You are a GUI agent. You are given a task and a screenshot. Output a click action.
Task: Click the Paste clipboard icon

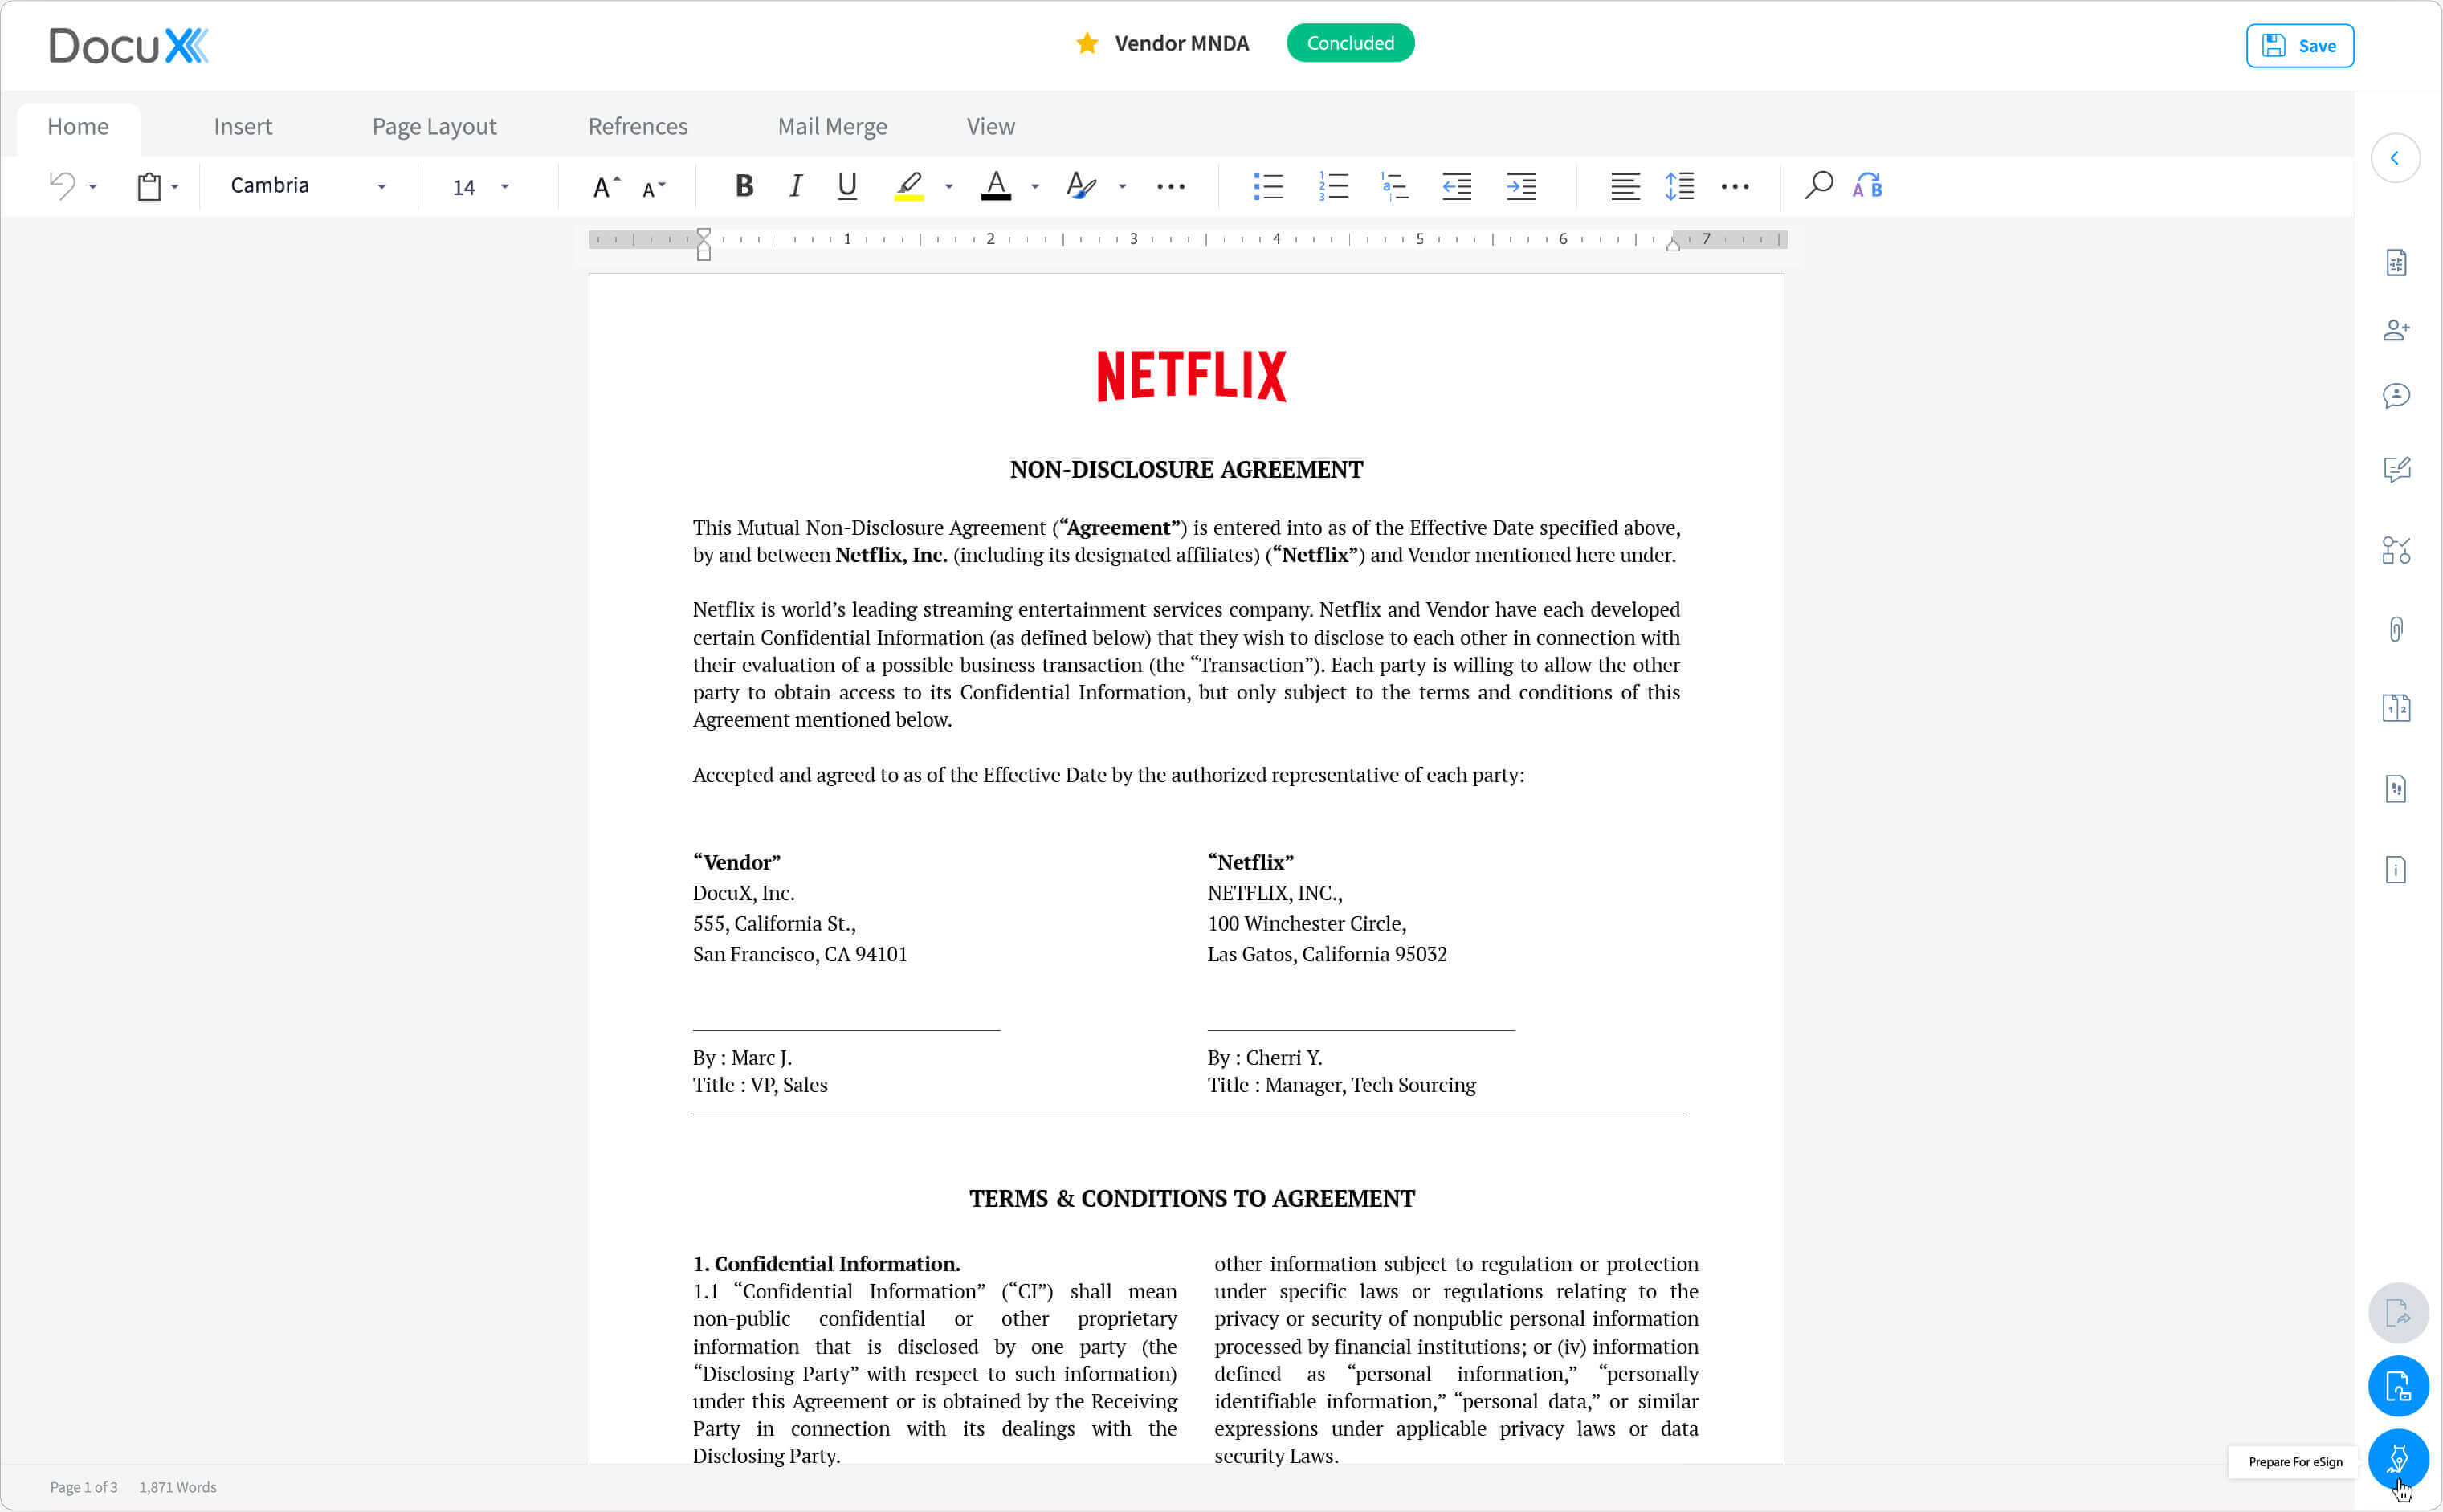[149, 186]
